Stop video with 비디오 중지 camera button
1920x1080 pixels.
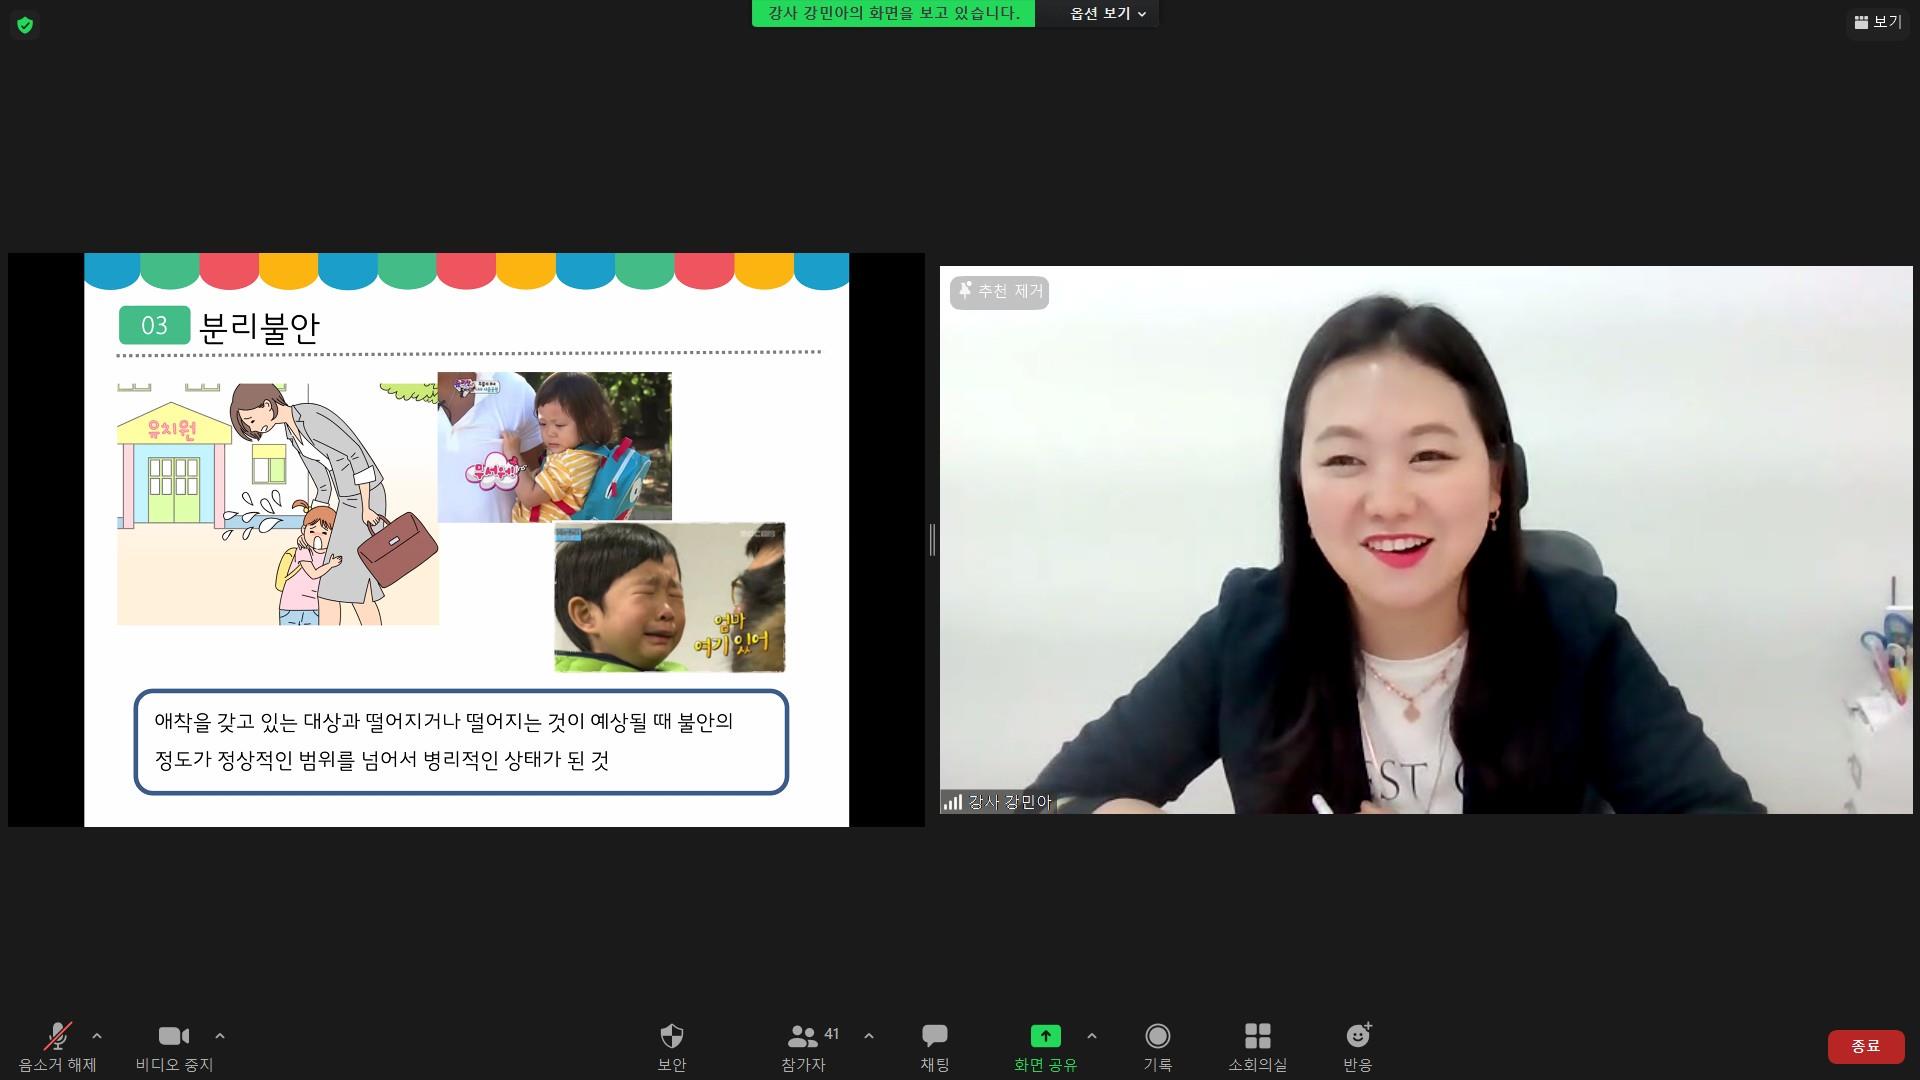pos(174,1036)
